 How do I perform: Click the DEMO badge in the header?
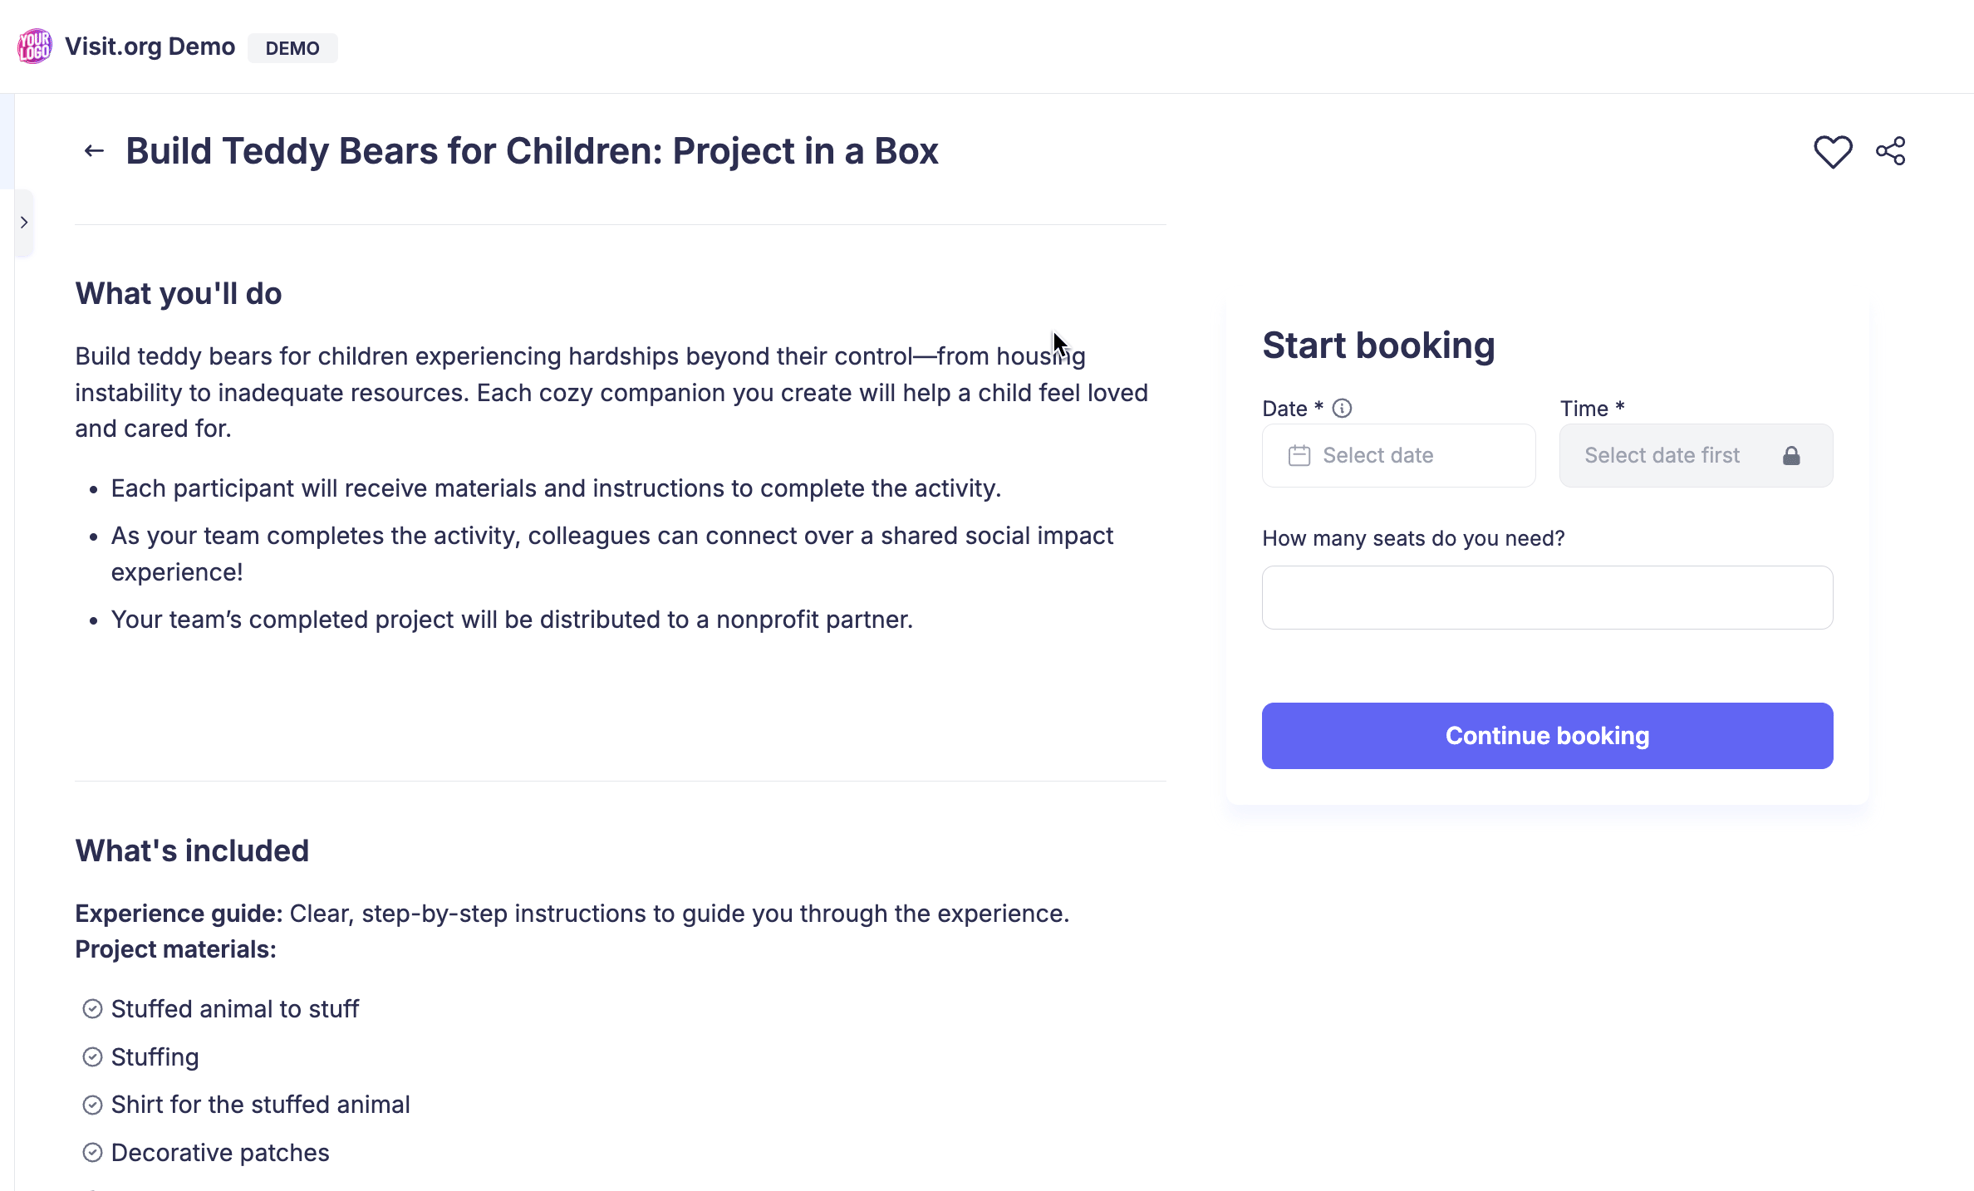click(292, 47)
